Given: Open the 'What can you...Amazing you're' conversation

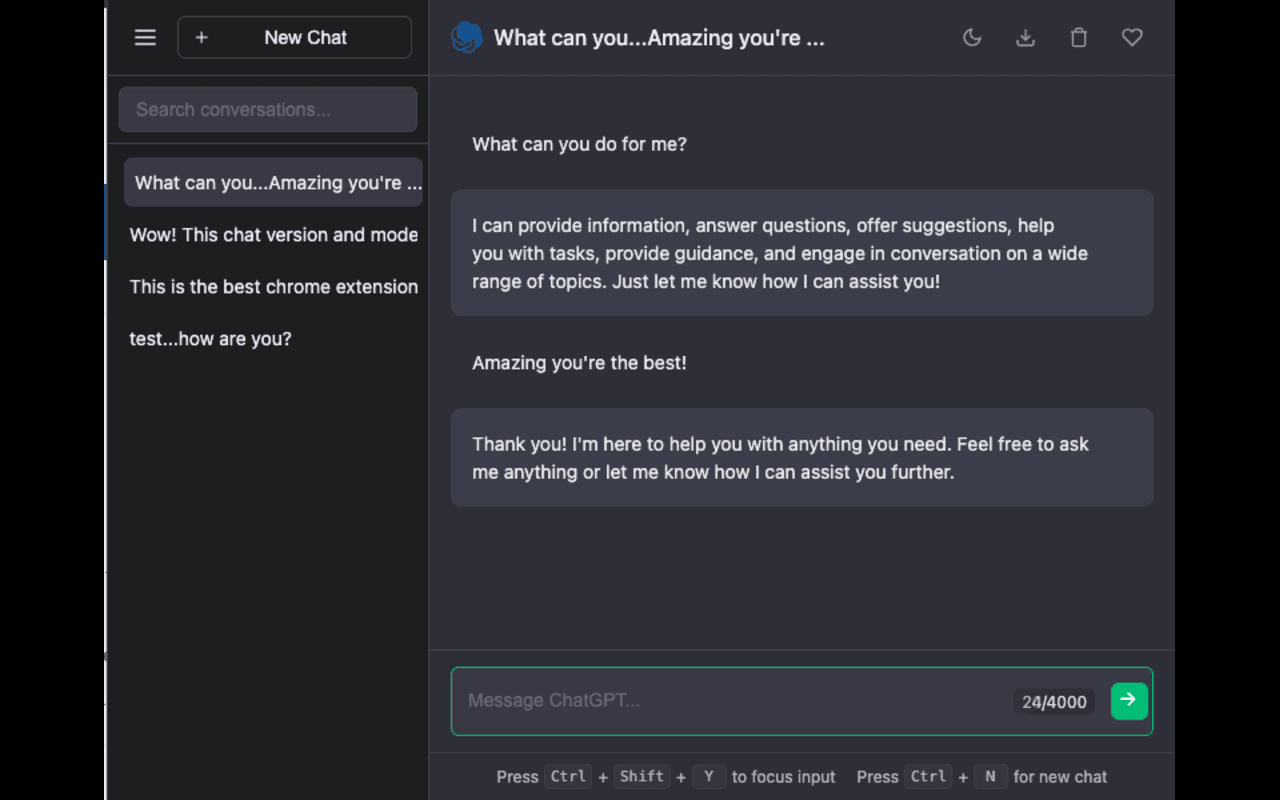Looking at the screenshot, I should pos(273,183).
